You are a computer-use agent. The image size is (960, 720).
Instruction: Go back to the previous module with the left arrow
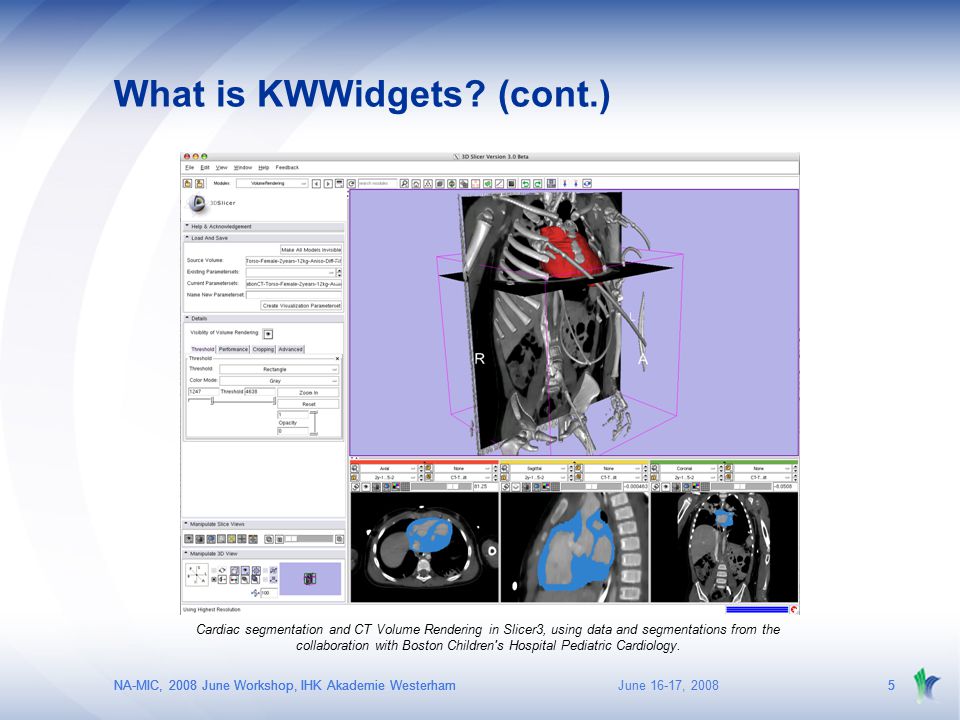pos(317,184)
